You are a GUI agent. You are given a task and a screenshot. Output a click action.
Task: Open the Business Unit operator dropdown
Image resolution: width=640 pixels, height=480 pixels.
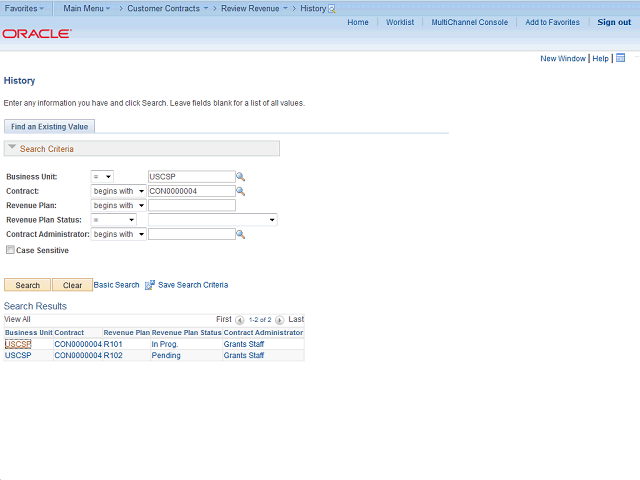pos(102,177)
